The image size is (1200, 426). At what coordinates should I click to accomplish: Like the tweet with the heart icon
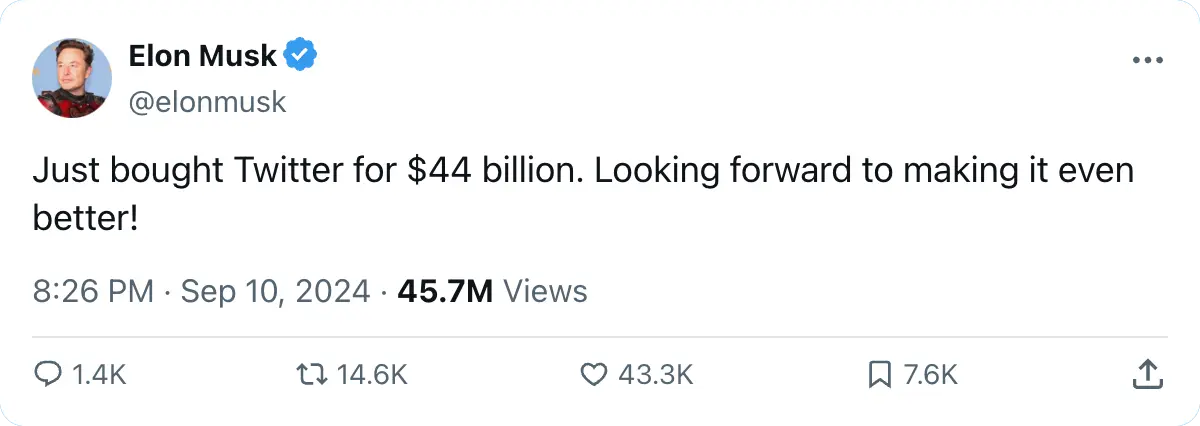[x=593, y=374]
